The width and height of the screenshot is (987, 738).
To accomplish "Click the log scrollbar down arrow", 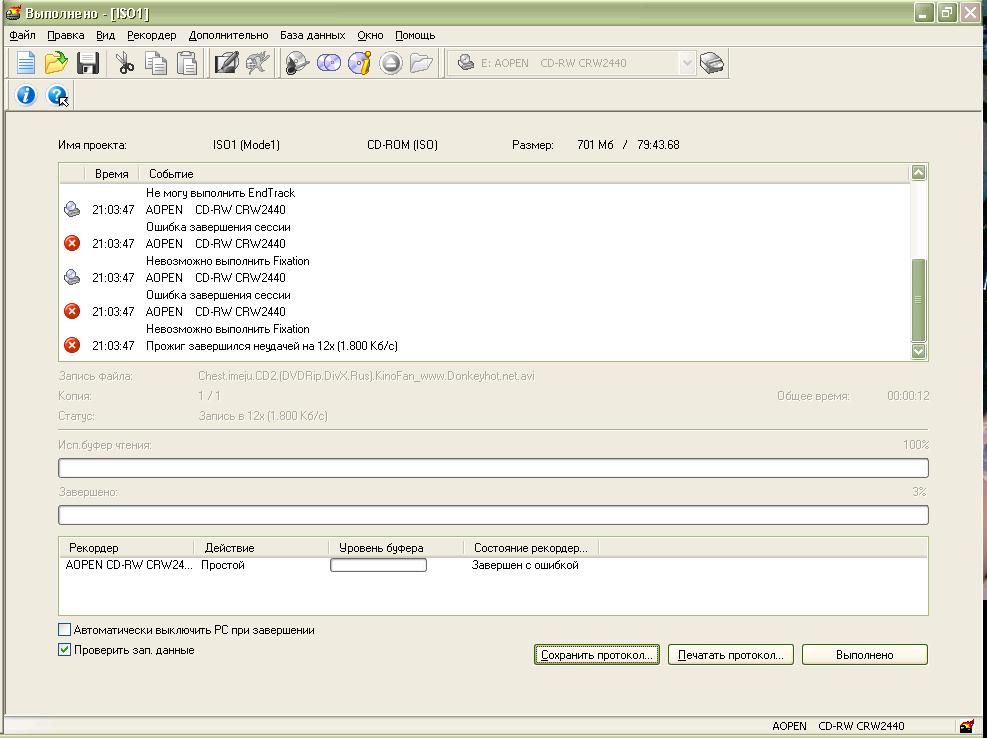I will 918,351.
